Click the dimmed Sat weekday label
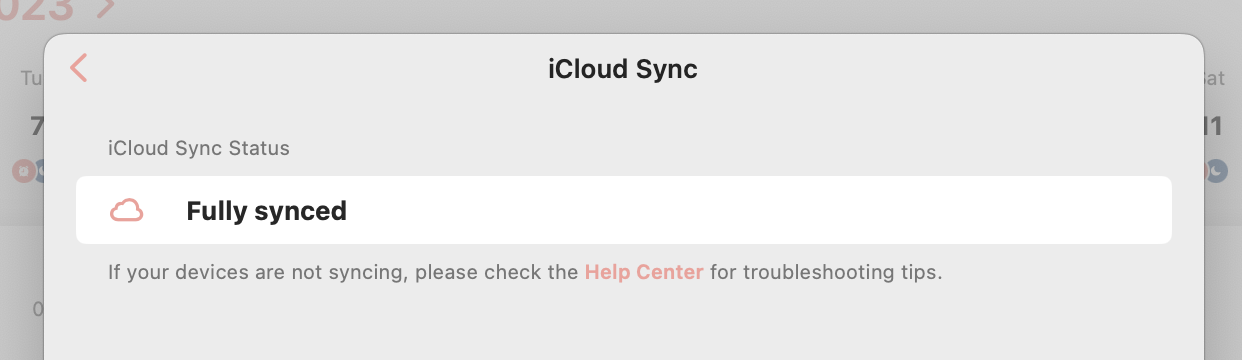This screenshot has height=360, width=1242. pyautogui.click(x=1214, y=78)
